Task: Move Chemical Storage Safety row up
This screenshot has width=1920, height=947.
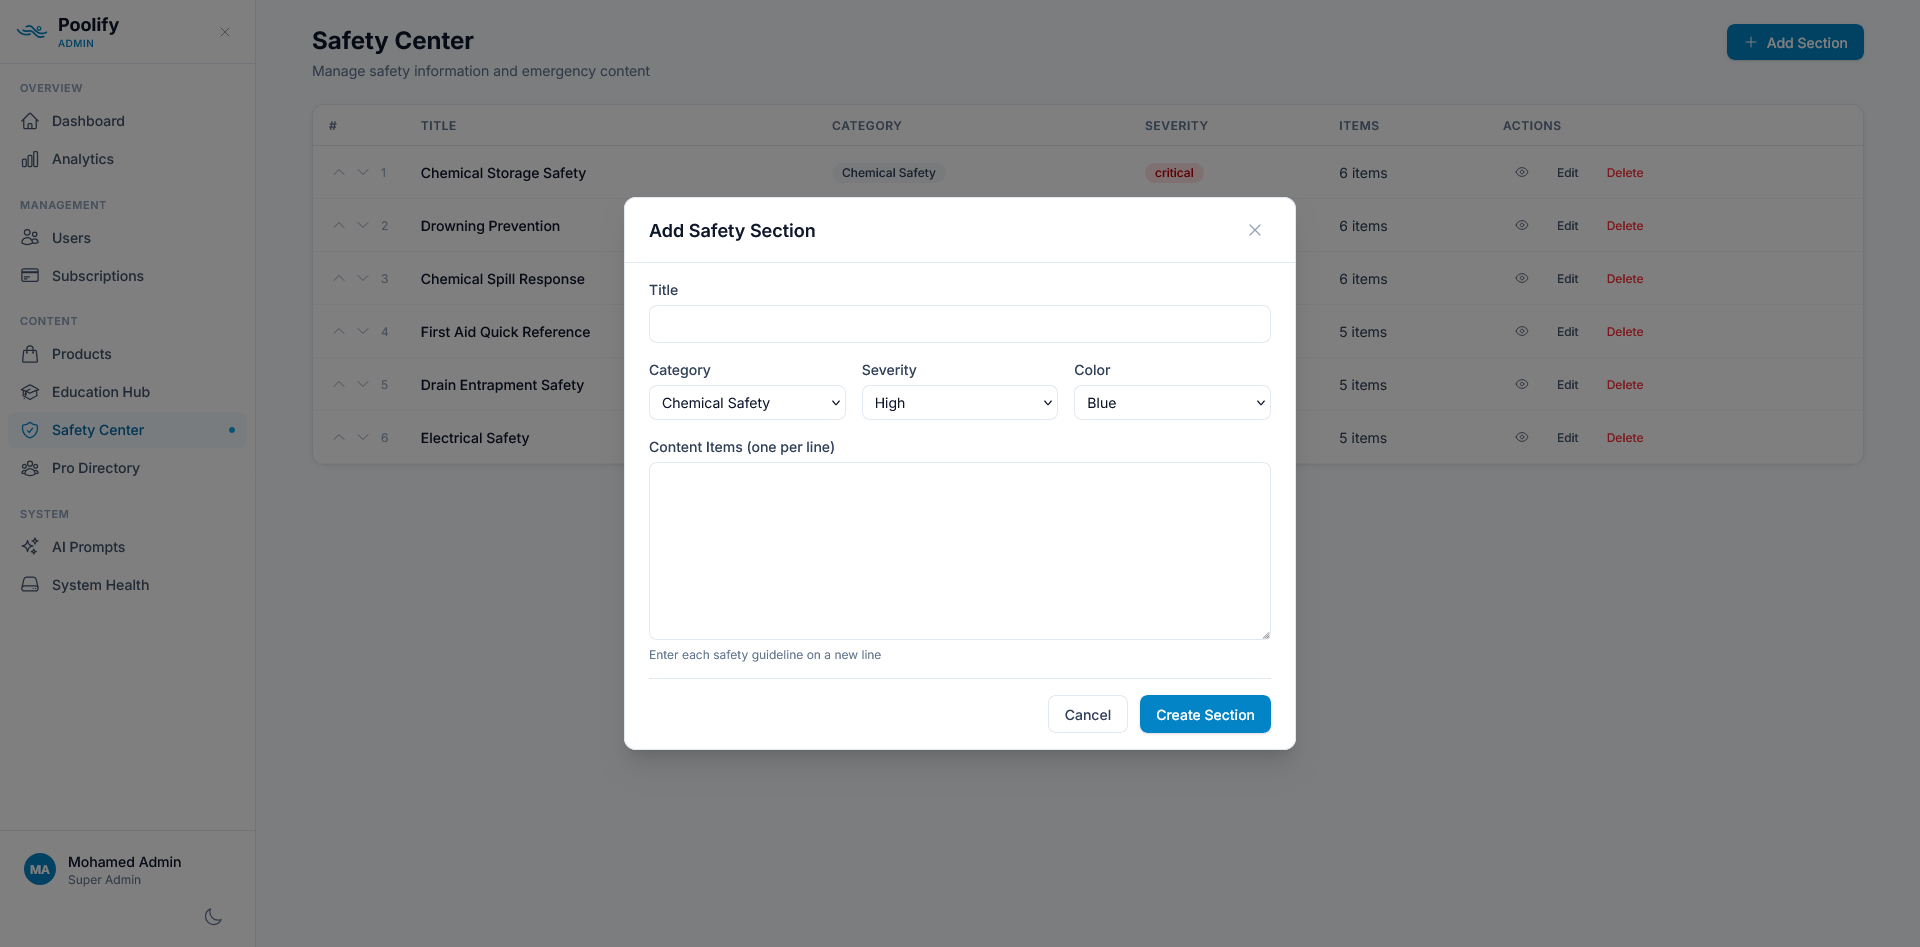Action: (x=339, y=173)
